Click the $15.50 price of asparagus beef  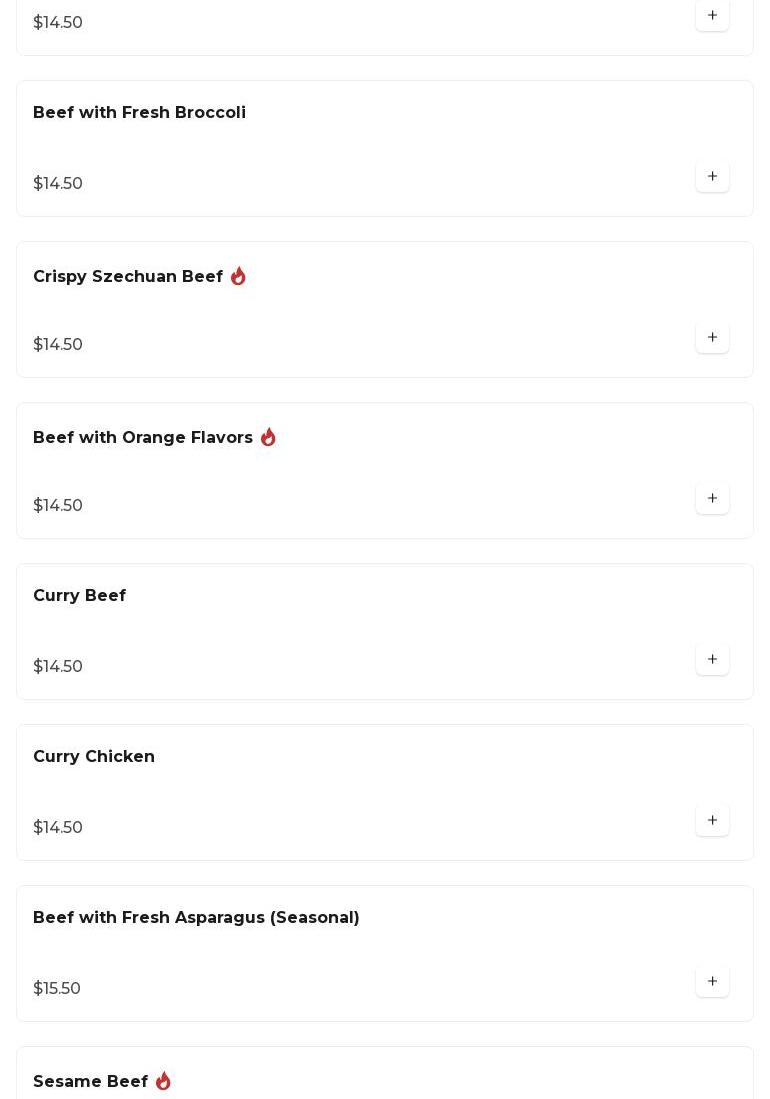(57, 989)
